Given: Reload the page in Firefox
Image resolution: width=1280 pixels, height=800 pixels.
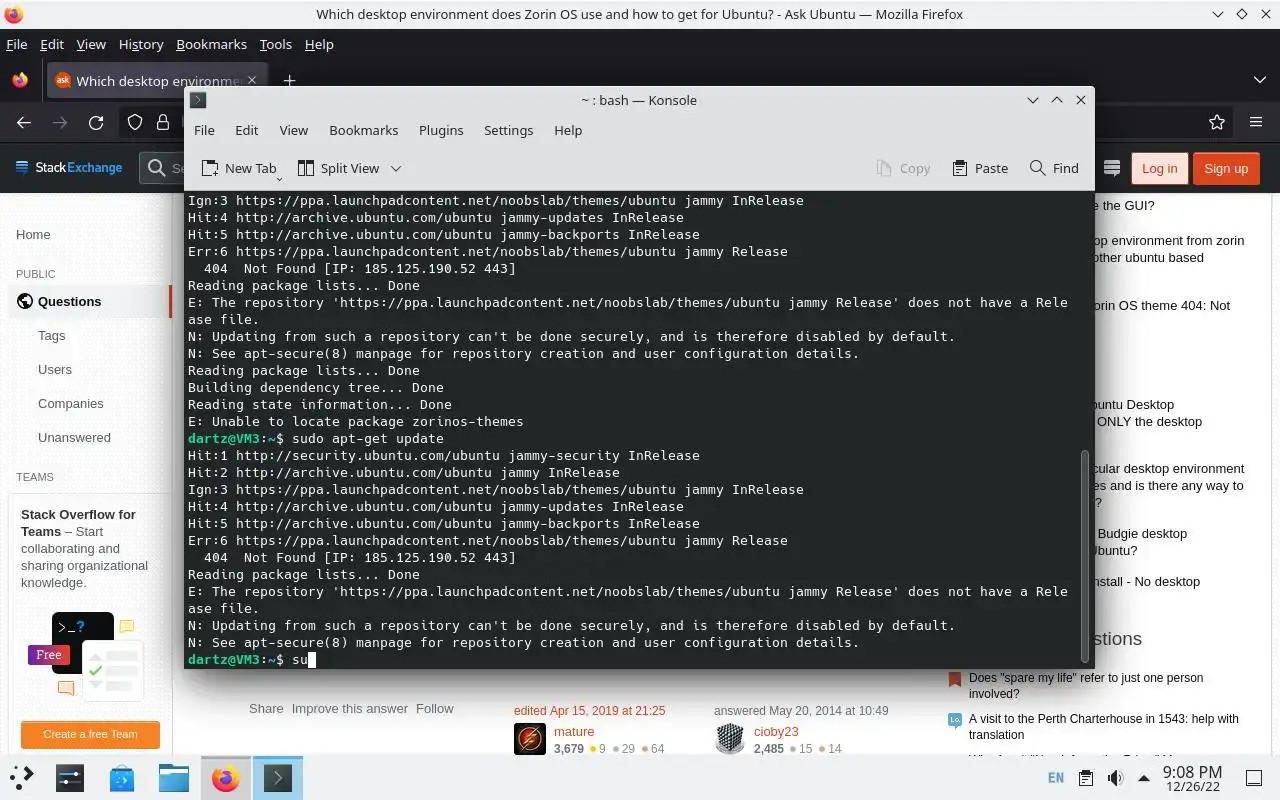Looking at the screenshot, I should [96, 122].
